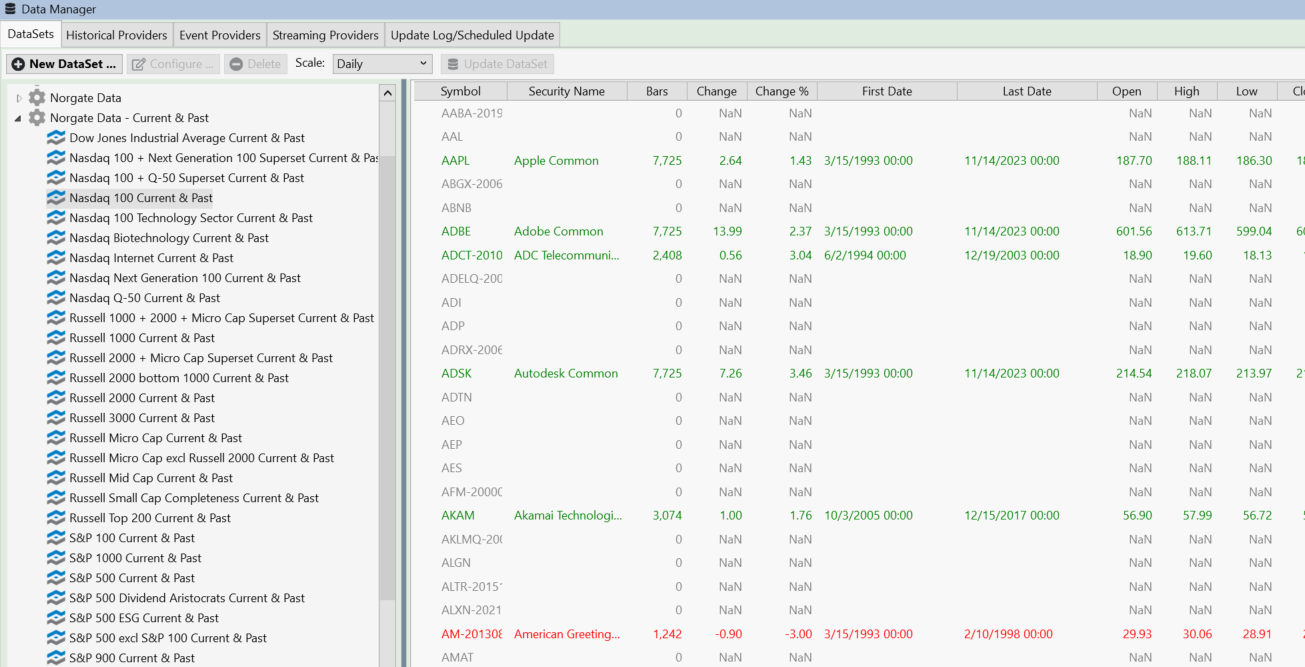Screen dimensions: 1305x667
Task: Click the S&P 500 ESG dataset icon
Action: point(56,618)
